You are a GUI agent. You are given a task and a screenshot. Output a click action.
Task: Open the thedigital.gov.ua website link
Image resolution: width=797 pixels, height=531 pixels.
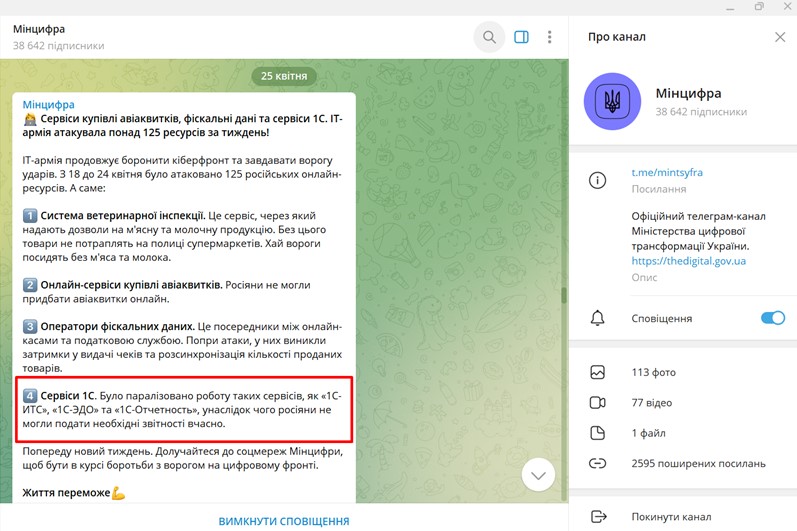pyautogui.click(x=688, y=261)
